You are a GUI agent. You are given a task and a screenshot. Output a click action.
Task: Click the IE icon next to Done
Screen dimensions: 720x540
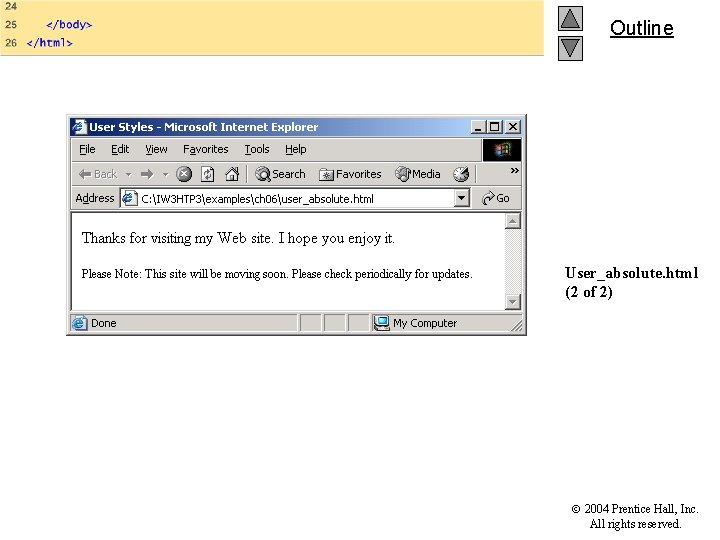click(x=79, y=323)
